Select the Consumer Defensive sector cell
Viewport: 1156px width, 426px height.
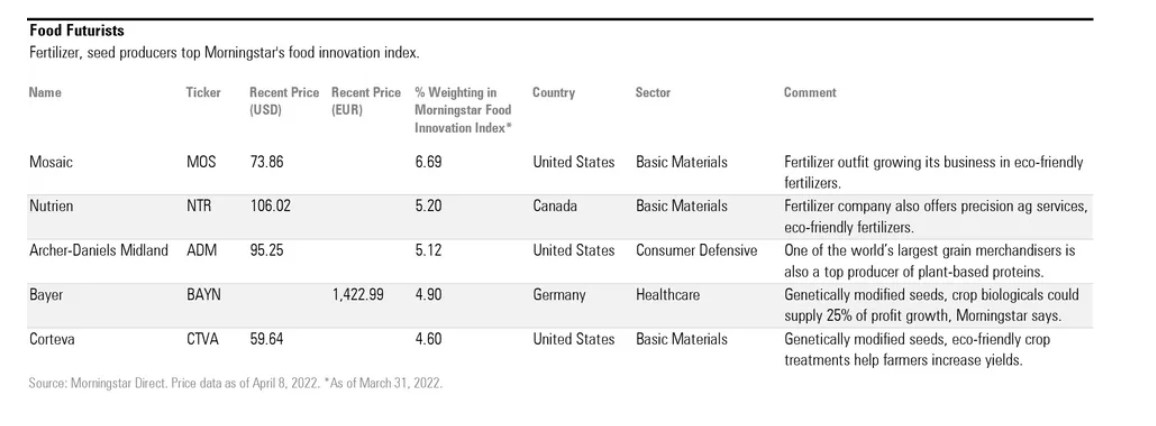pyautogui.click(x=696, y=251)
